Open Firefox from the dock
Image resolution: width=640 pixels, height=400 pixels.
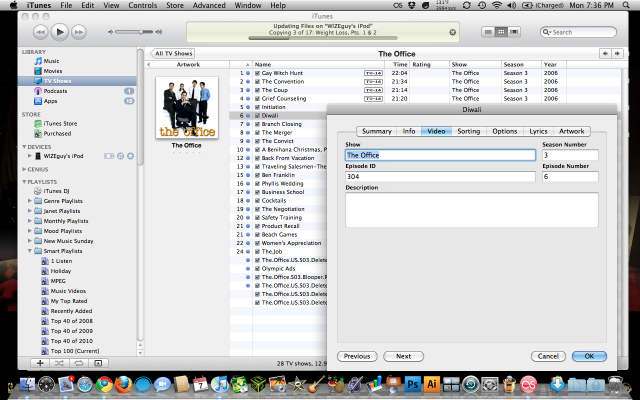click(x=123, y=384)
